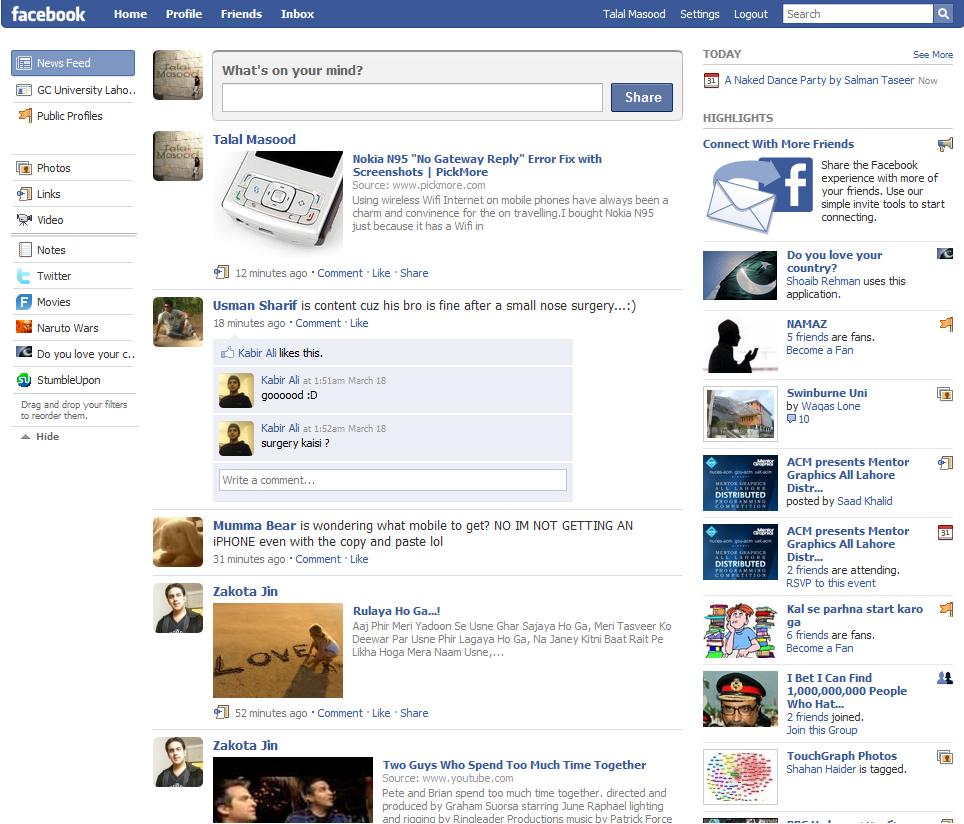This screenshot has height=824, width=964.
Task: Open the Naked Dance Party event link
Action: pyautogui.click(x=819, y=80)
